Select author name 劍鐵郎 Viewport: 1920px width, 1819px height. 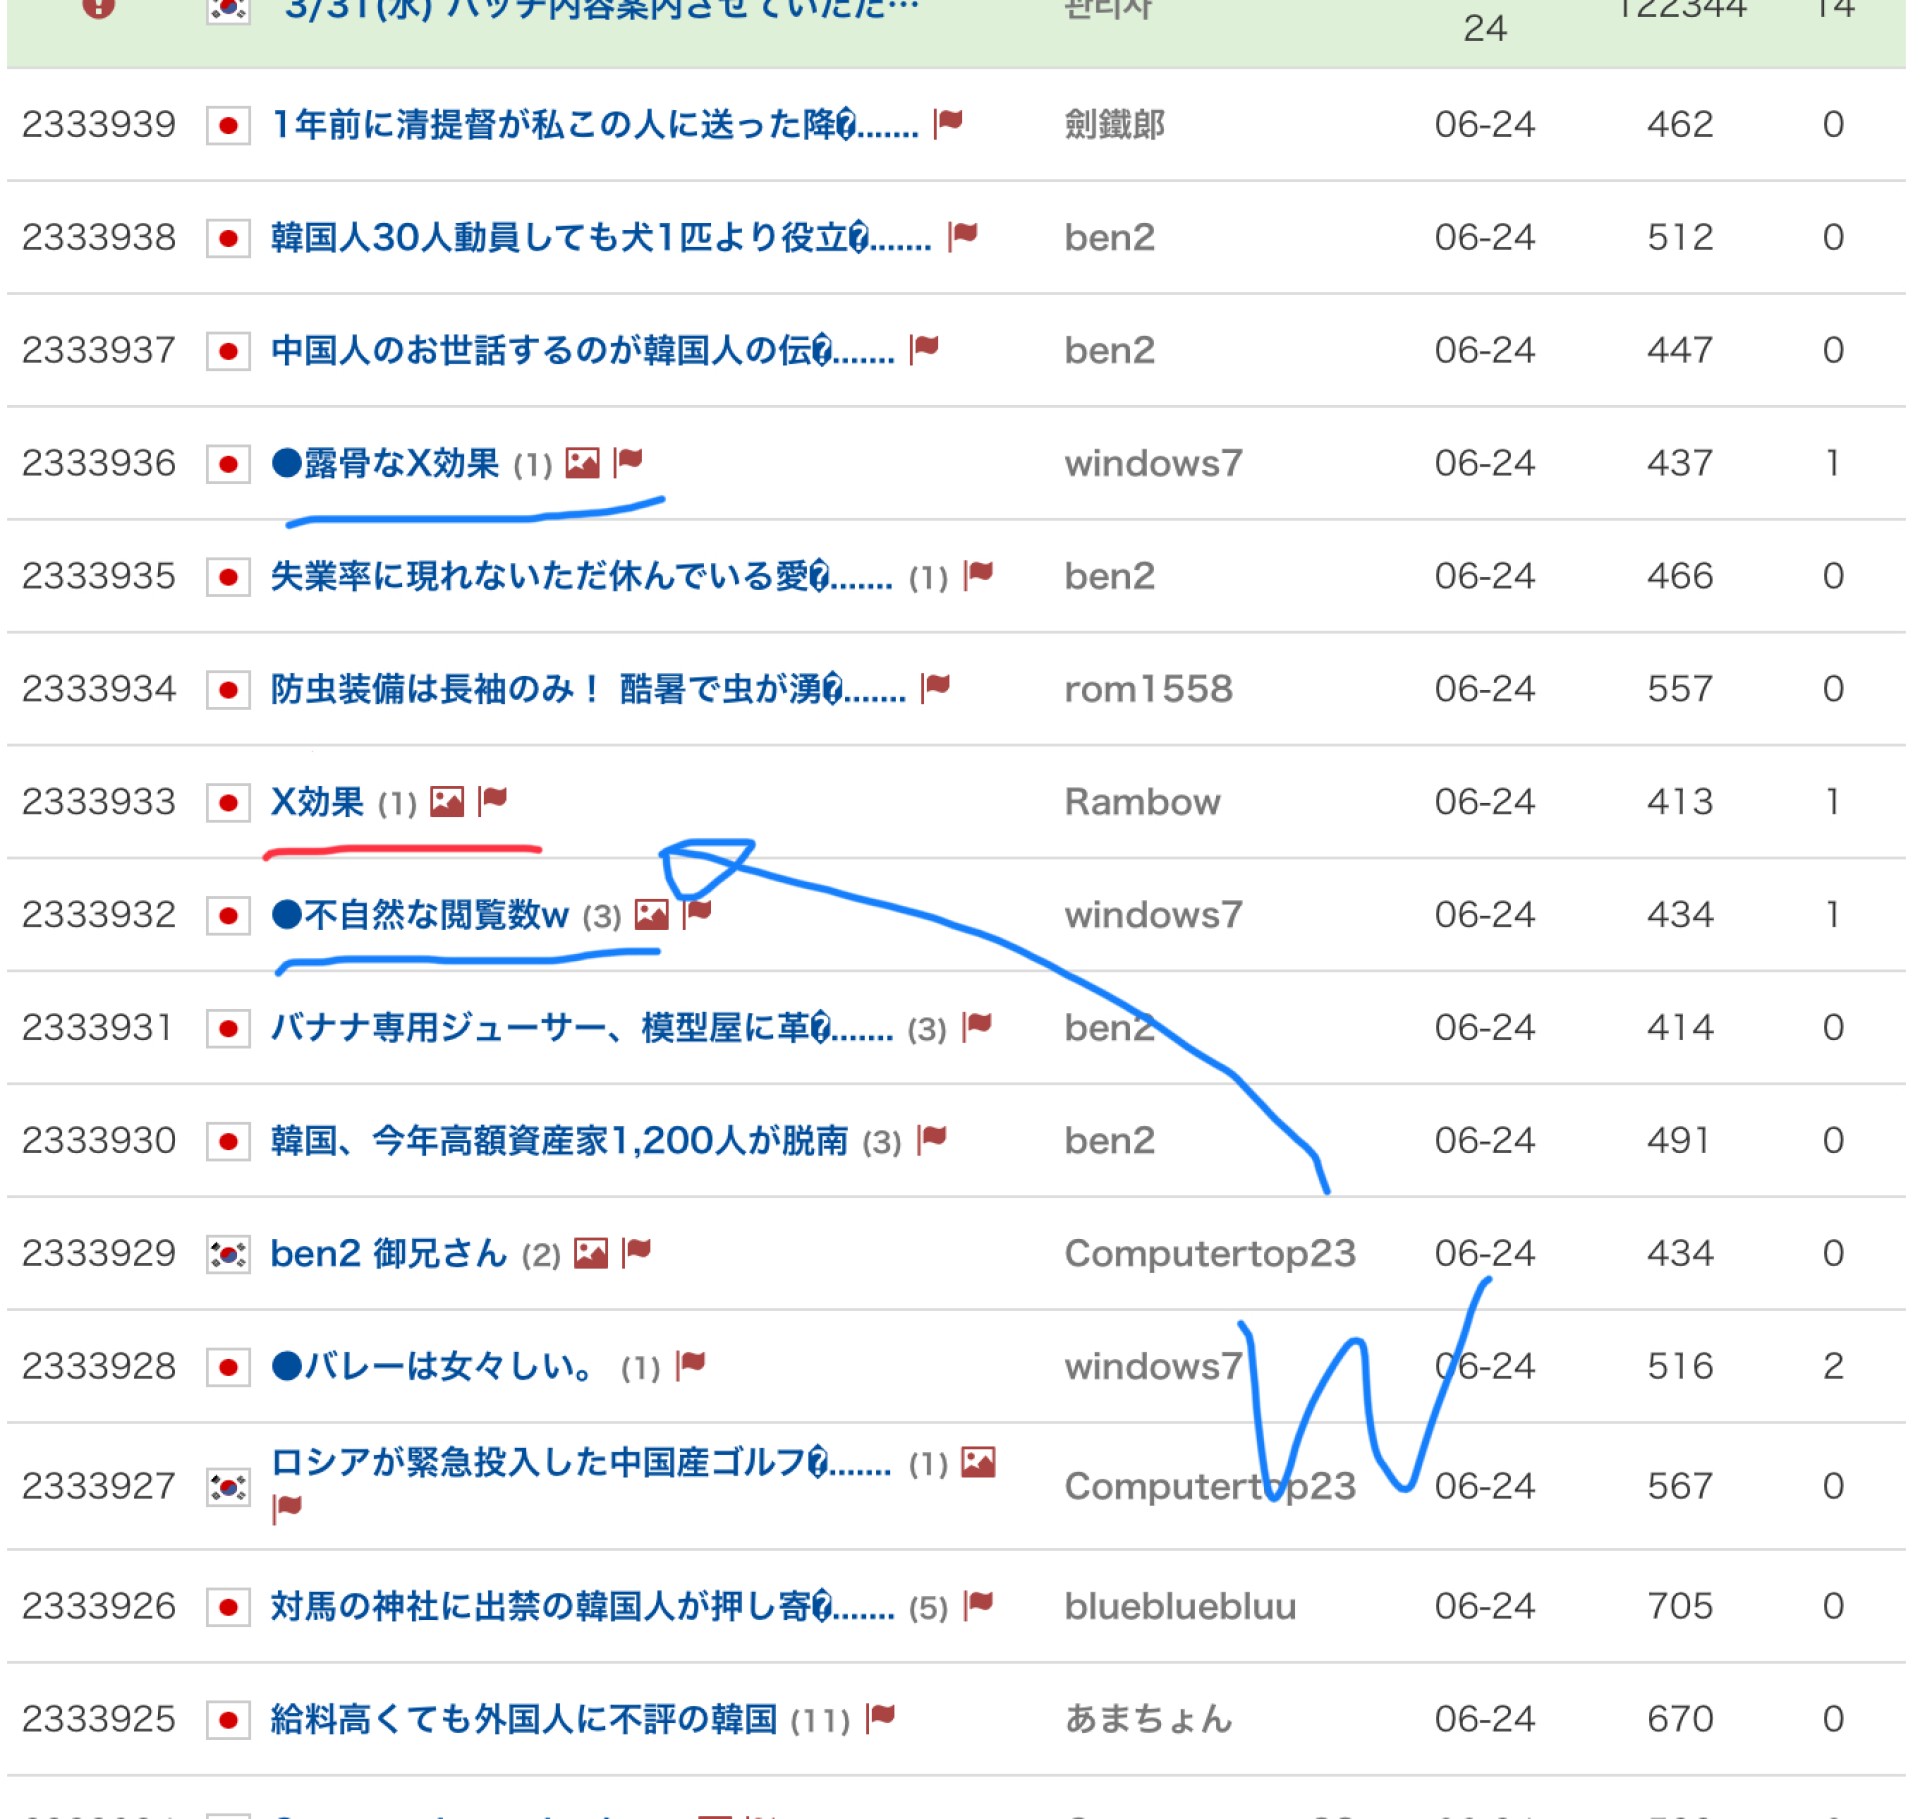(1115, 125)
